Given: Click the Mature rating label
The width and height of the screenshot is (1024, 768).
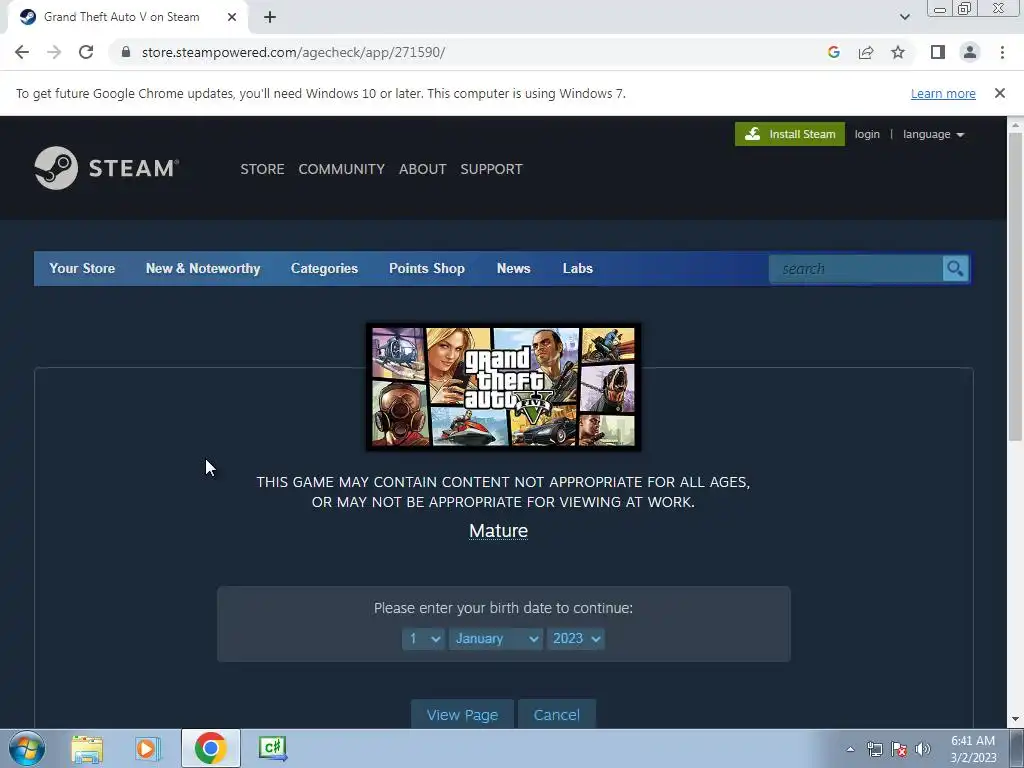Looking at the screenshot, I should pyautogui.click(x=498, y=530).
